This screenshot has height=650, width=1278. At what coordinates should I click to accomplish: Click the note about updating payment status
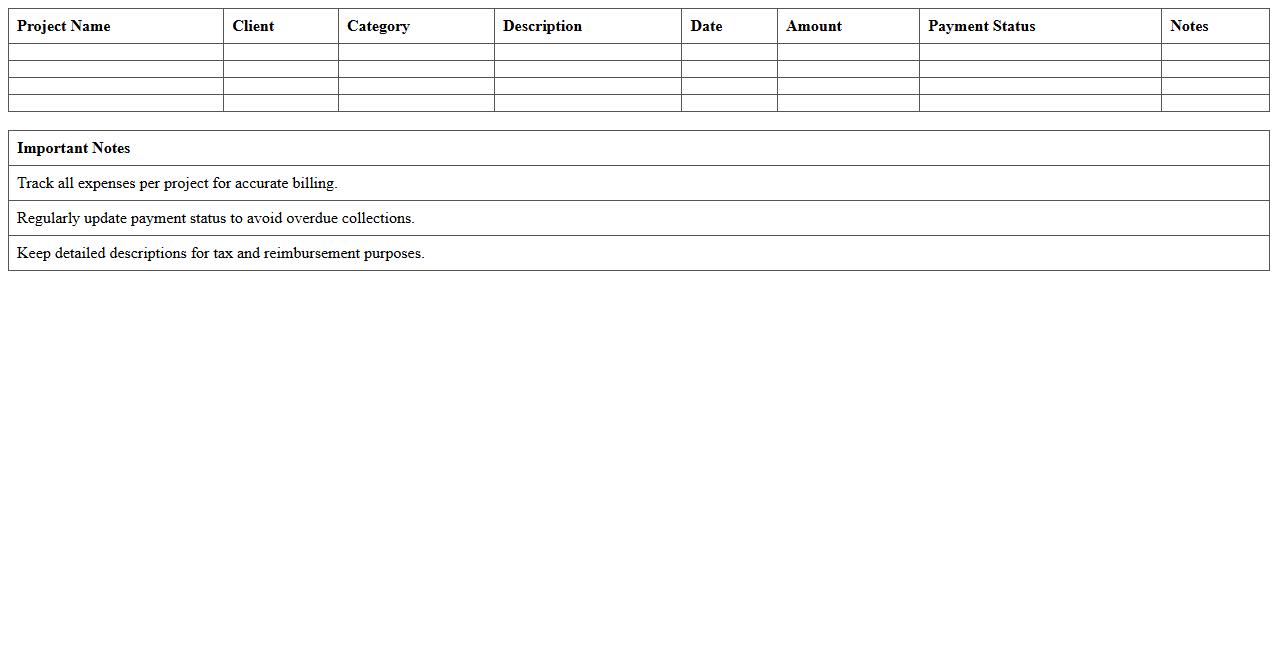[x=215, y=218]
